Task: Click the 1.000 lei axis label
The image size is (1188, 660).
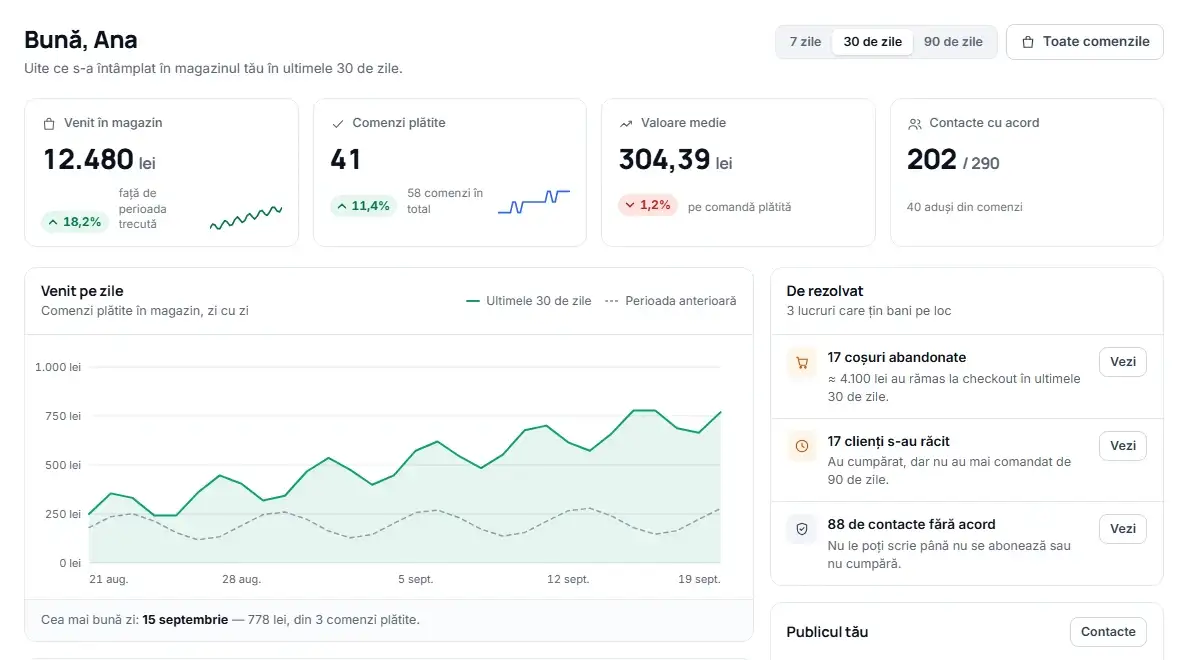Action: point(58,368)
